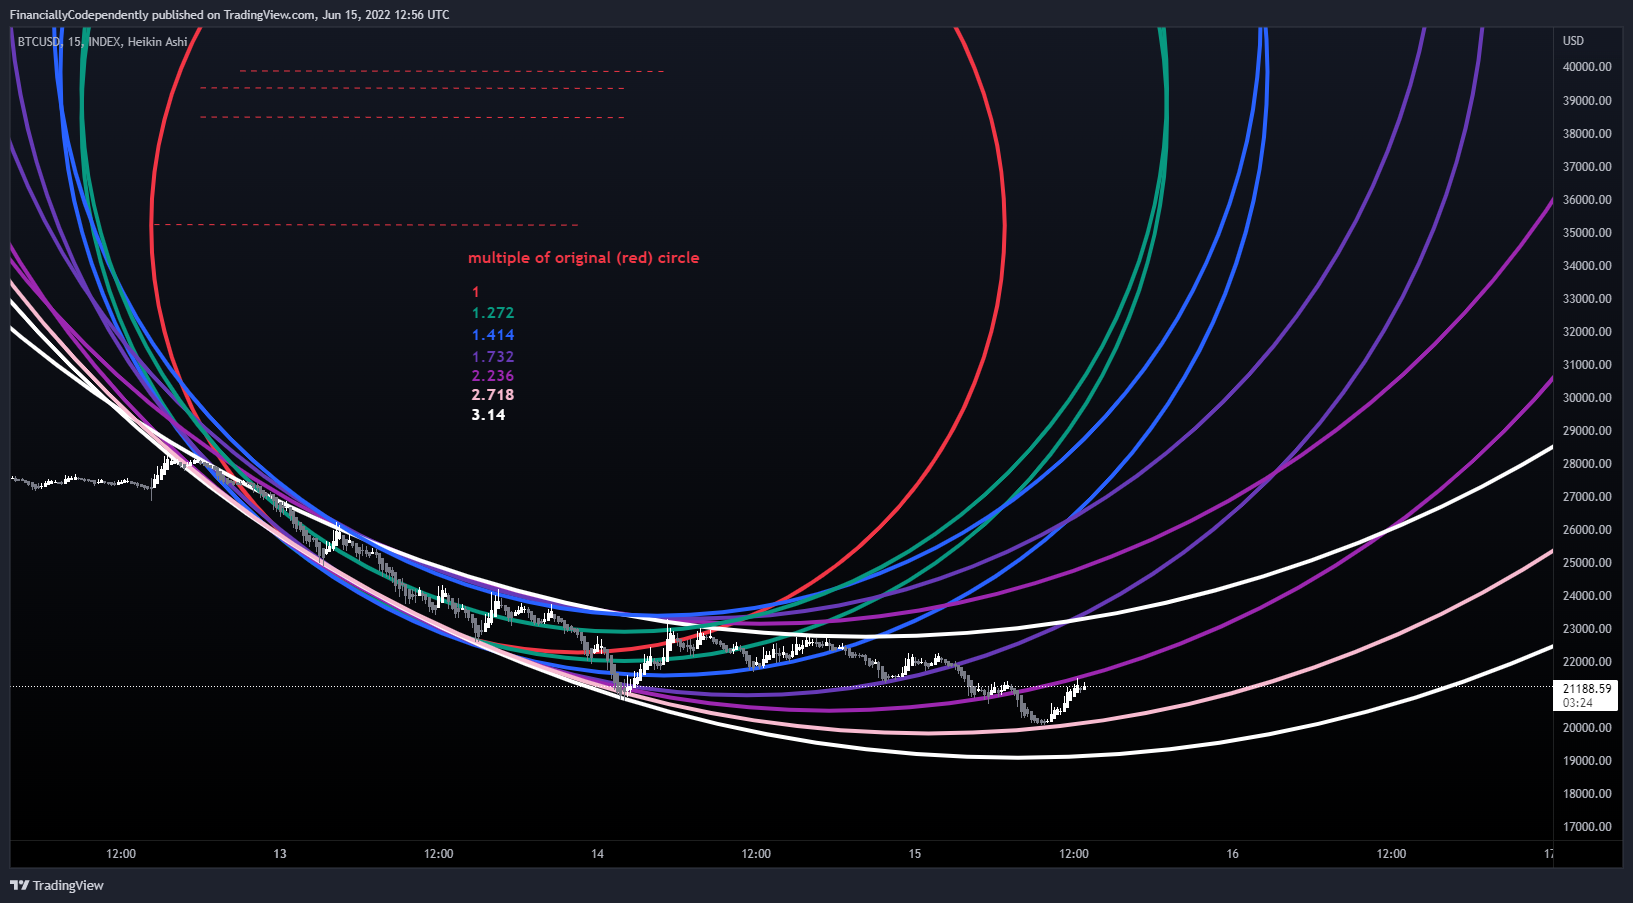
Task: Click the 22000.00 price axis label
Action: click(x=1587, y=661)
